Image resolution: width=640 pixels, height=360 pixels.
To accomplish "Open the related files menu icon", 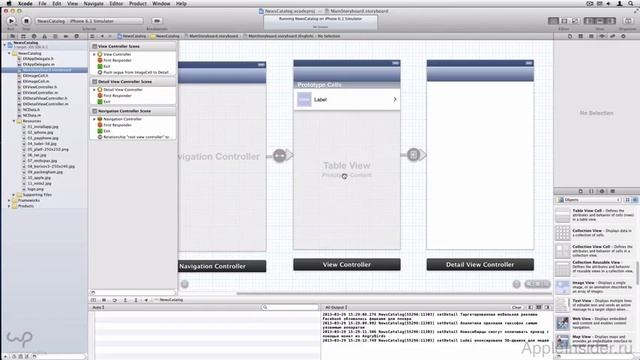I will (x=93, y=36).
